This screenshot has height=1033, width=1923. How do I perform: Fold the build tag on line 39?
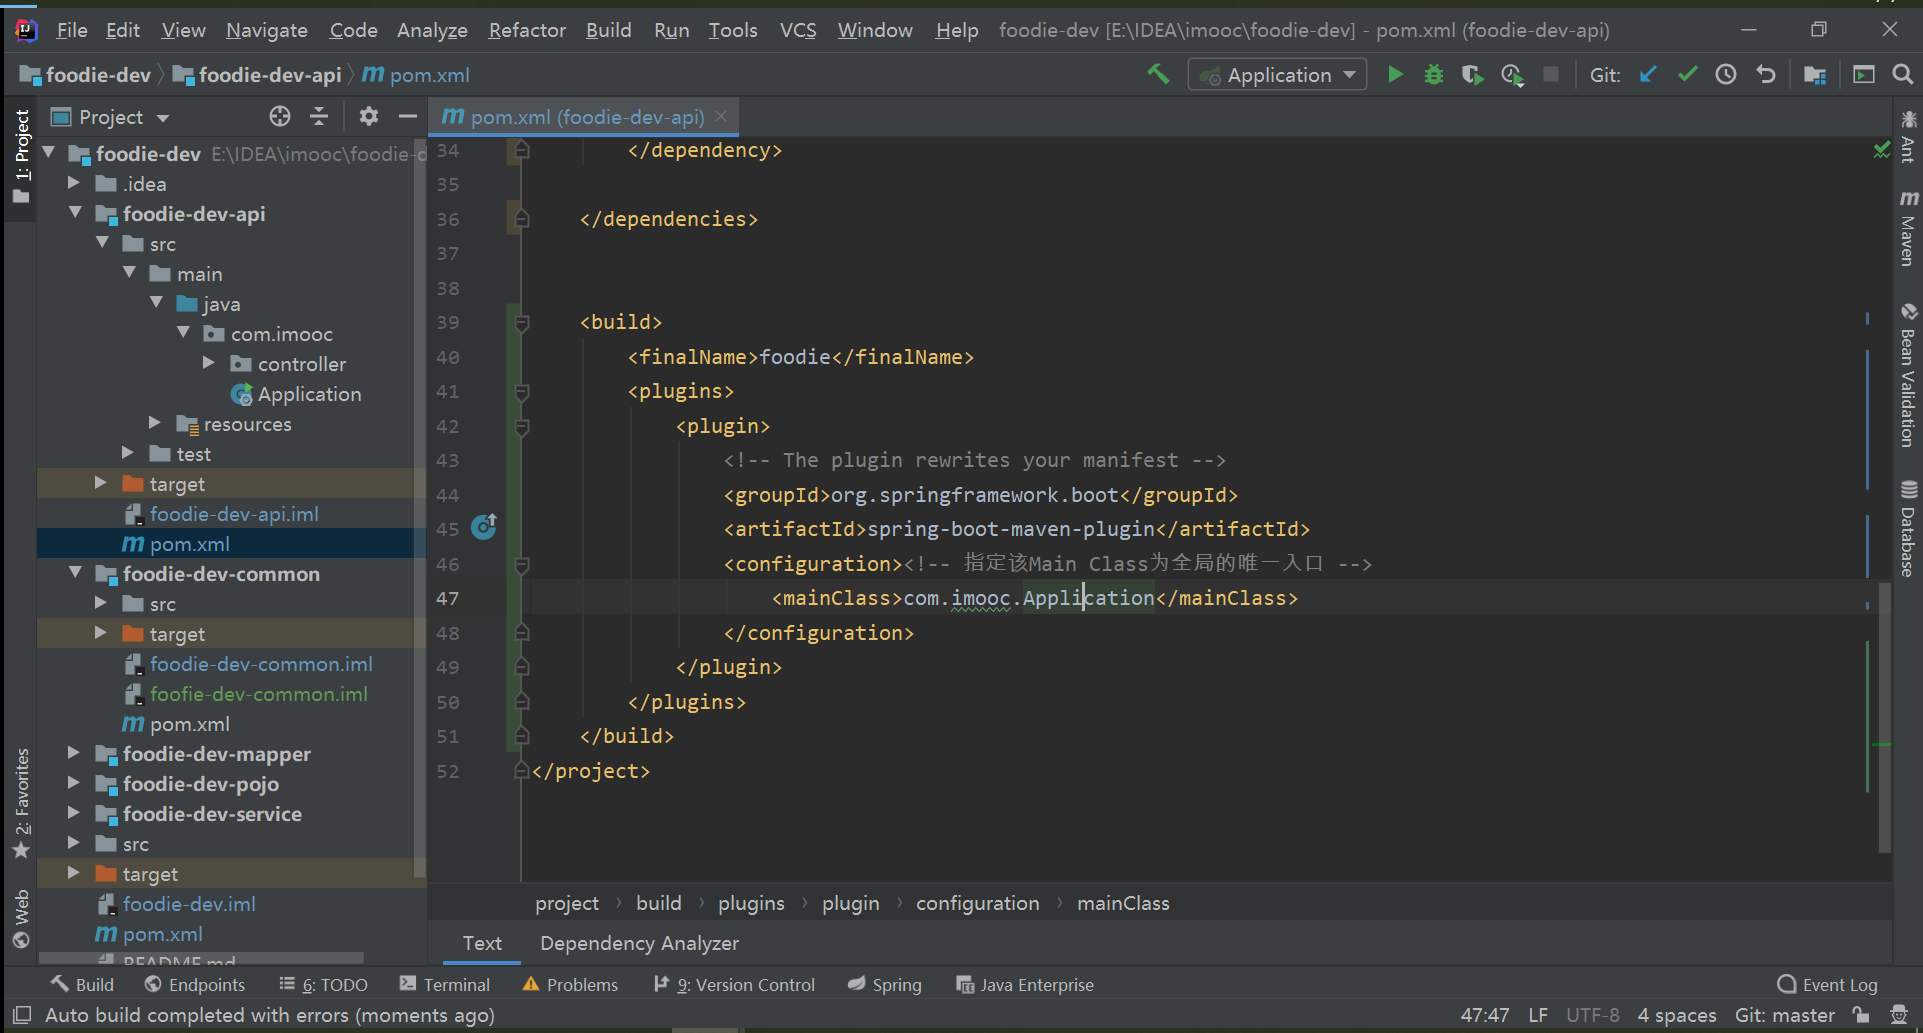click(521, 323)
